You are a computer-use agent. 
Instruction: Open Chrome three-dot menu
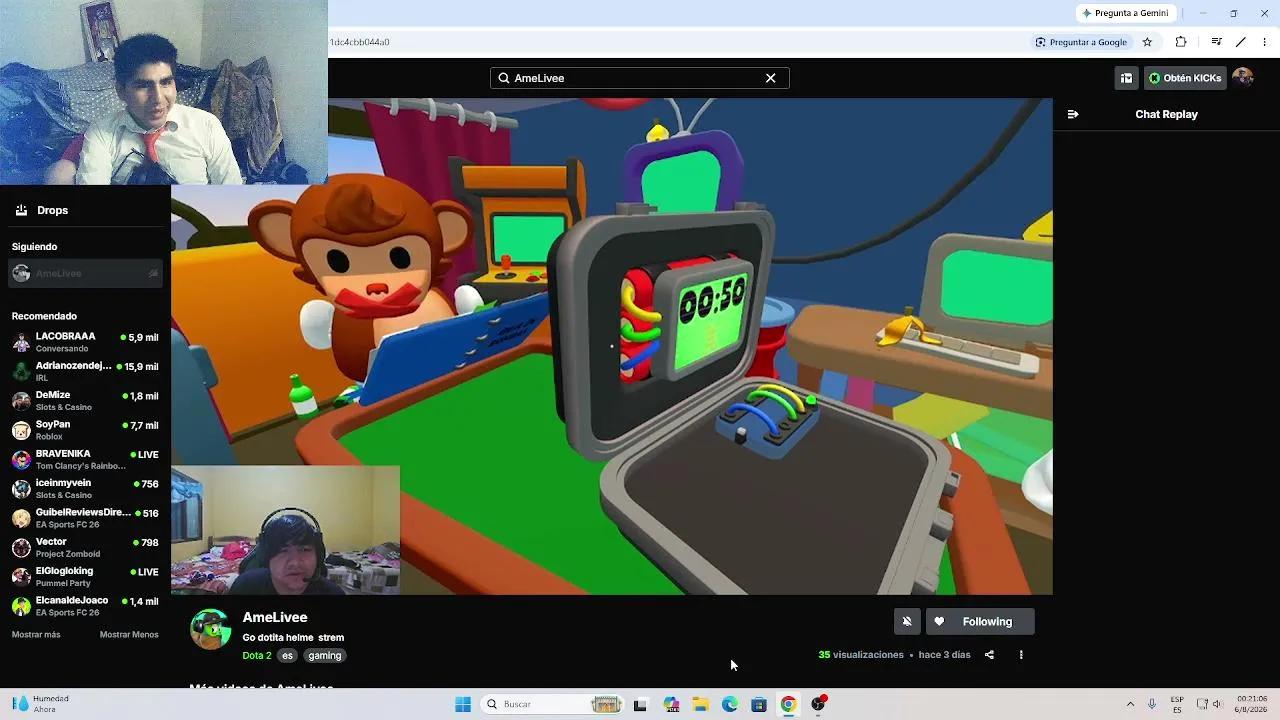point(1265,42)
